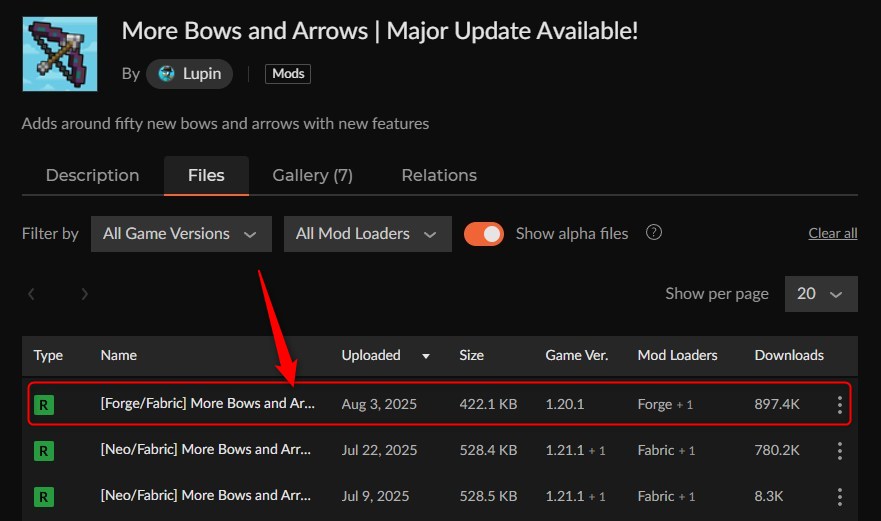Open the Gallery (7) tab
The height and width of the screenshot is (521, 881).
tap(312, 175)
